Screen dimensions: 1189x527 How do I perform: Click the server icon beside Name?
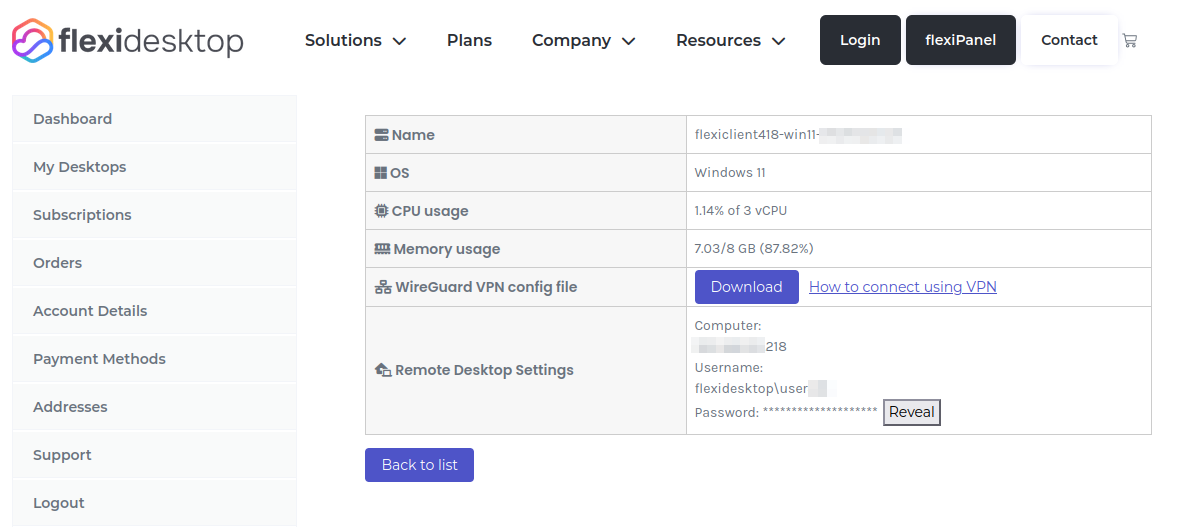pos(381,135)
